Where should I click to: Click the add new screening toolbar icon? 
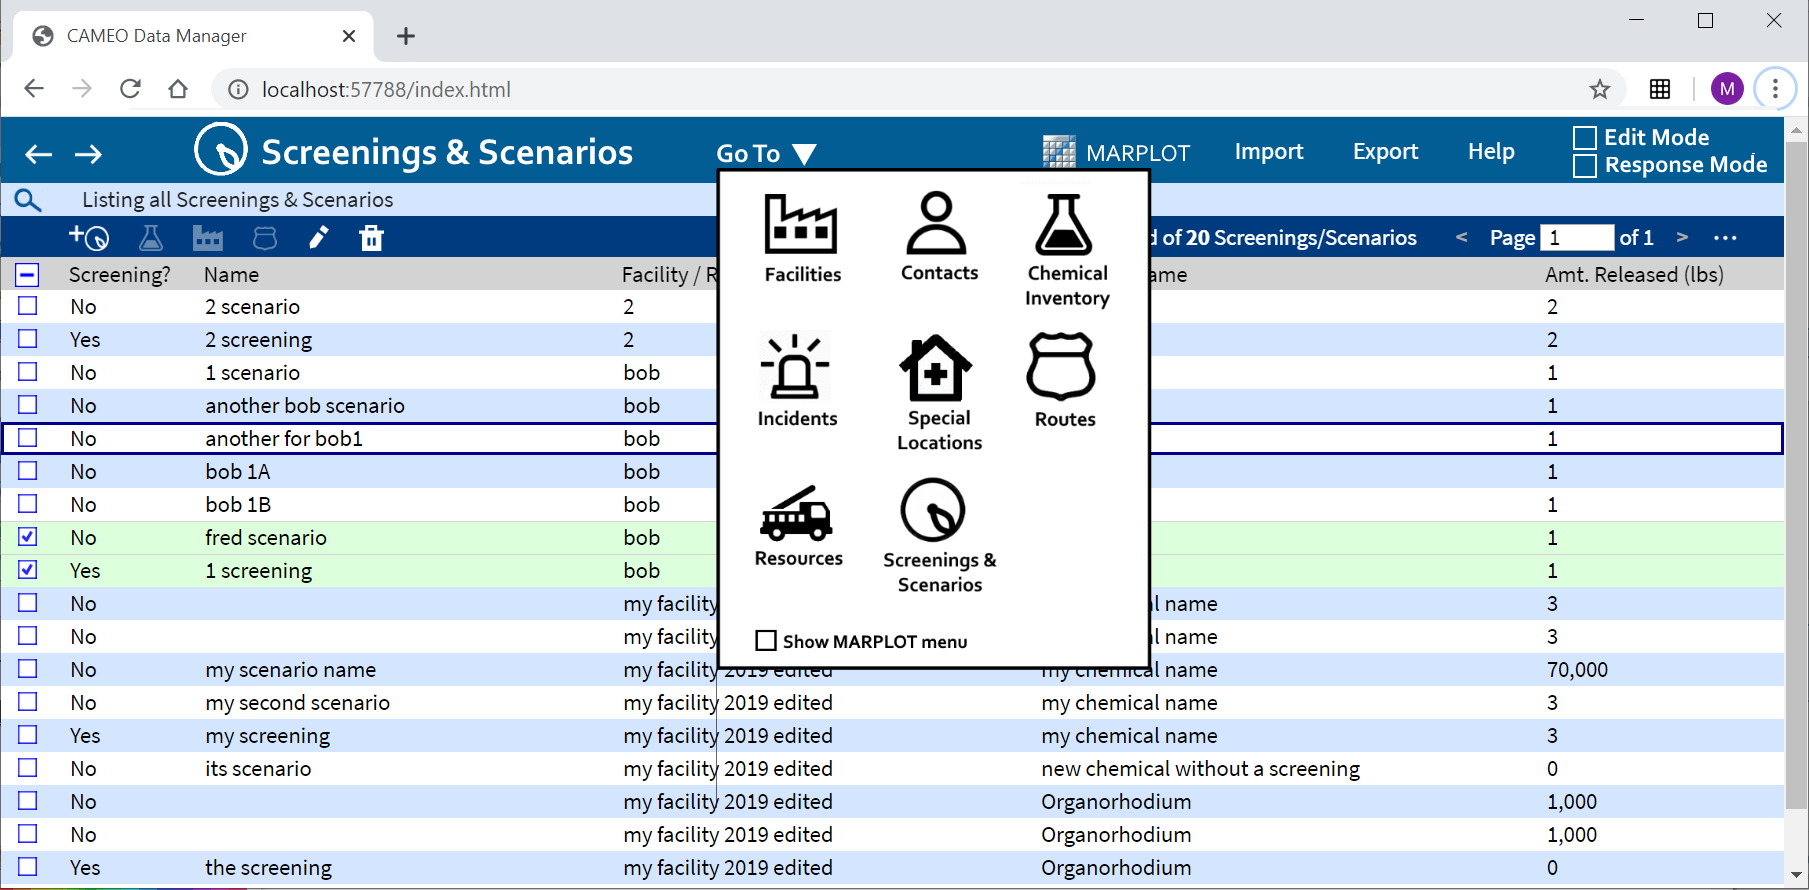[x=89, y=238]
